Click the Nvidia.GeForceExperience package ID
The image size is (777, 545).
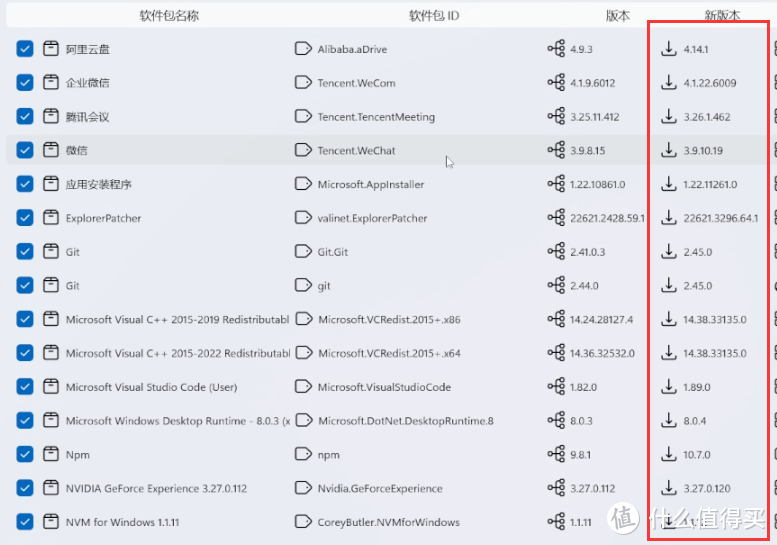pos(380,488)
